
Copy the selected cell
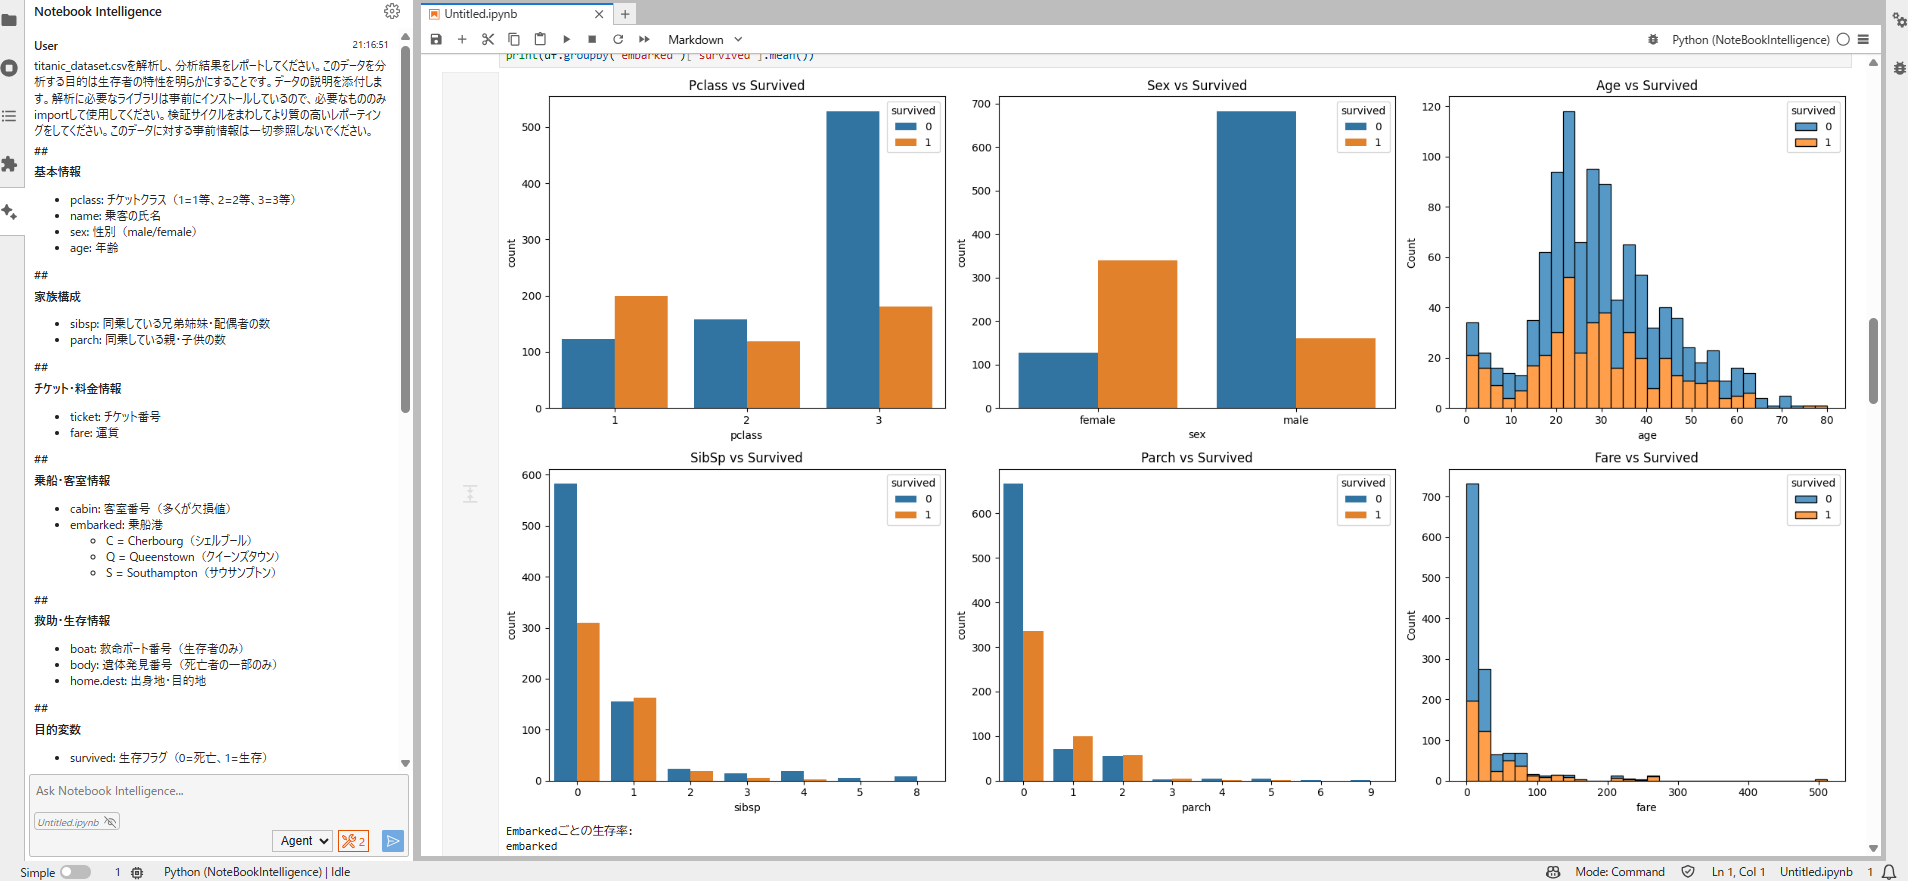pos(514,39)
